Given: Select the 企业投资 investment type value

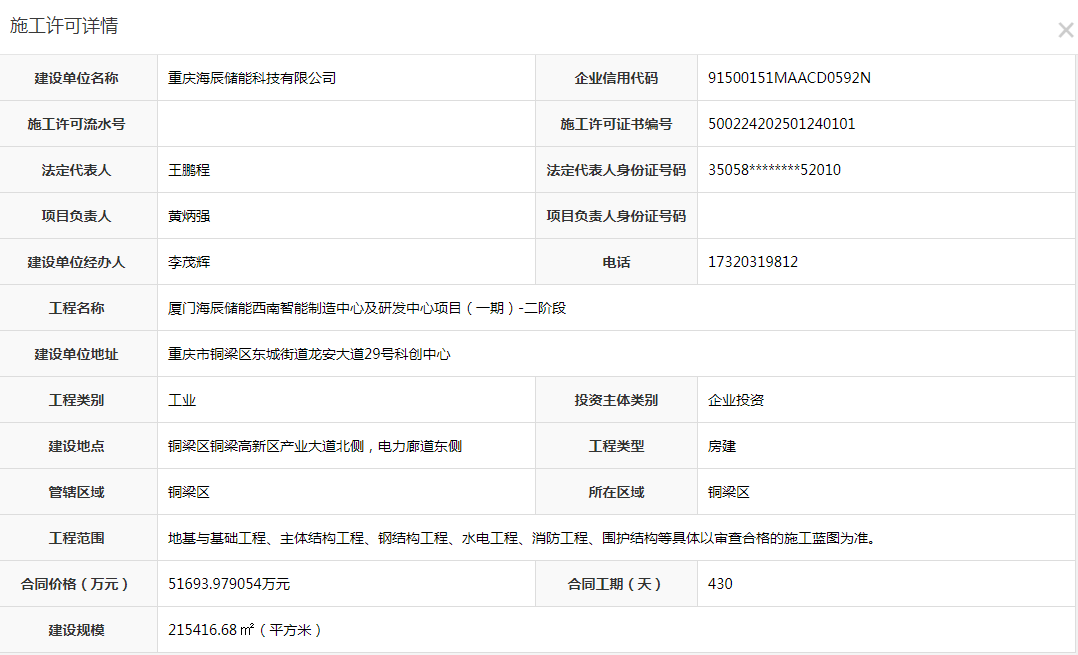Looking at the screenshot, I should tap(736, 400).
